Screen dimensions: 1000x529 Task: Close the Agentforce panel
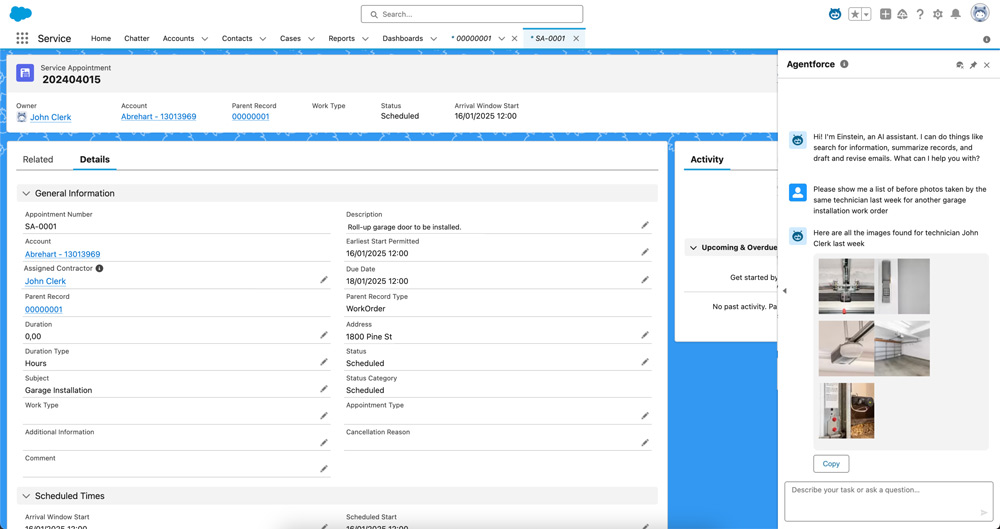pyautogui.click(x=987, y=65)
